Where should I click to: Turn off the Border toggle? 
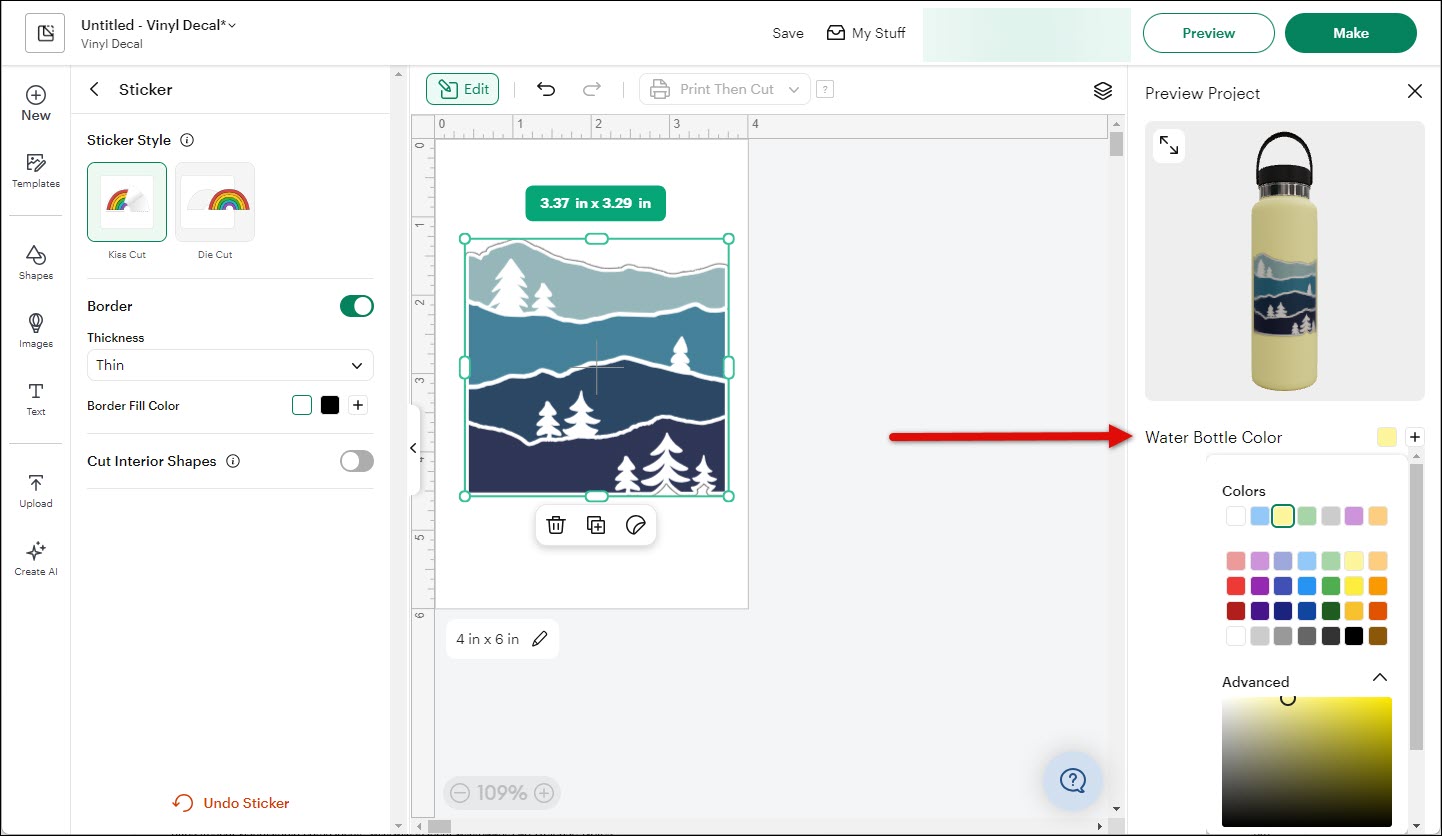pos(356,306)
